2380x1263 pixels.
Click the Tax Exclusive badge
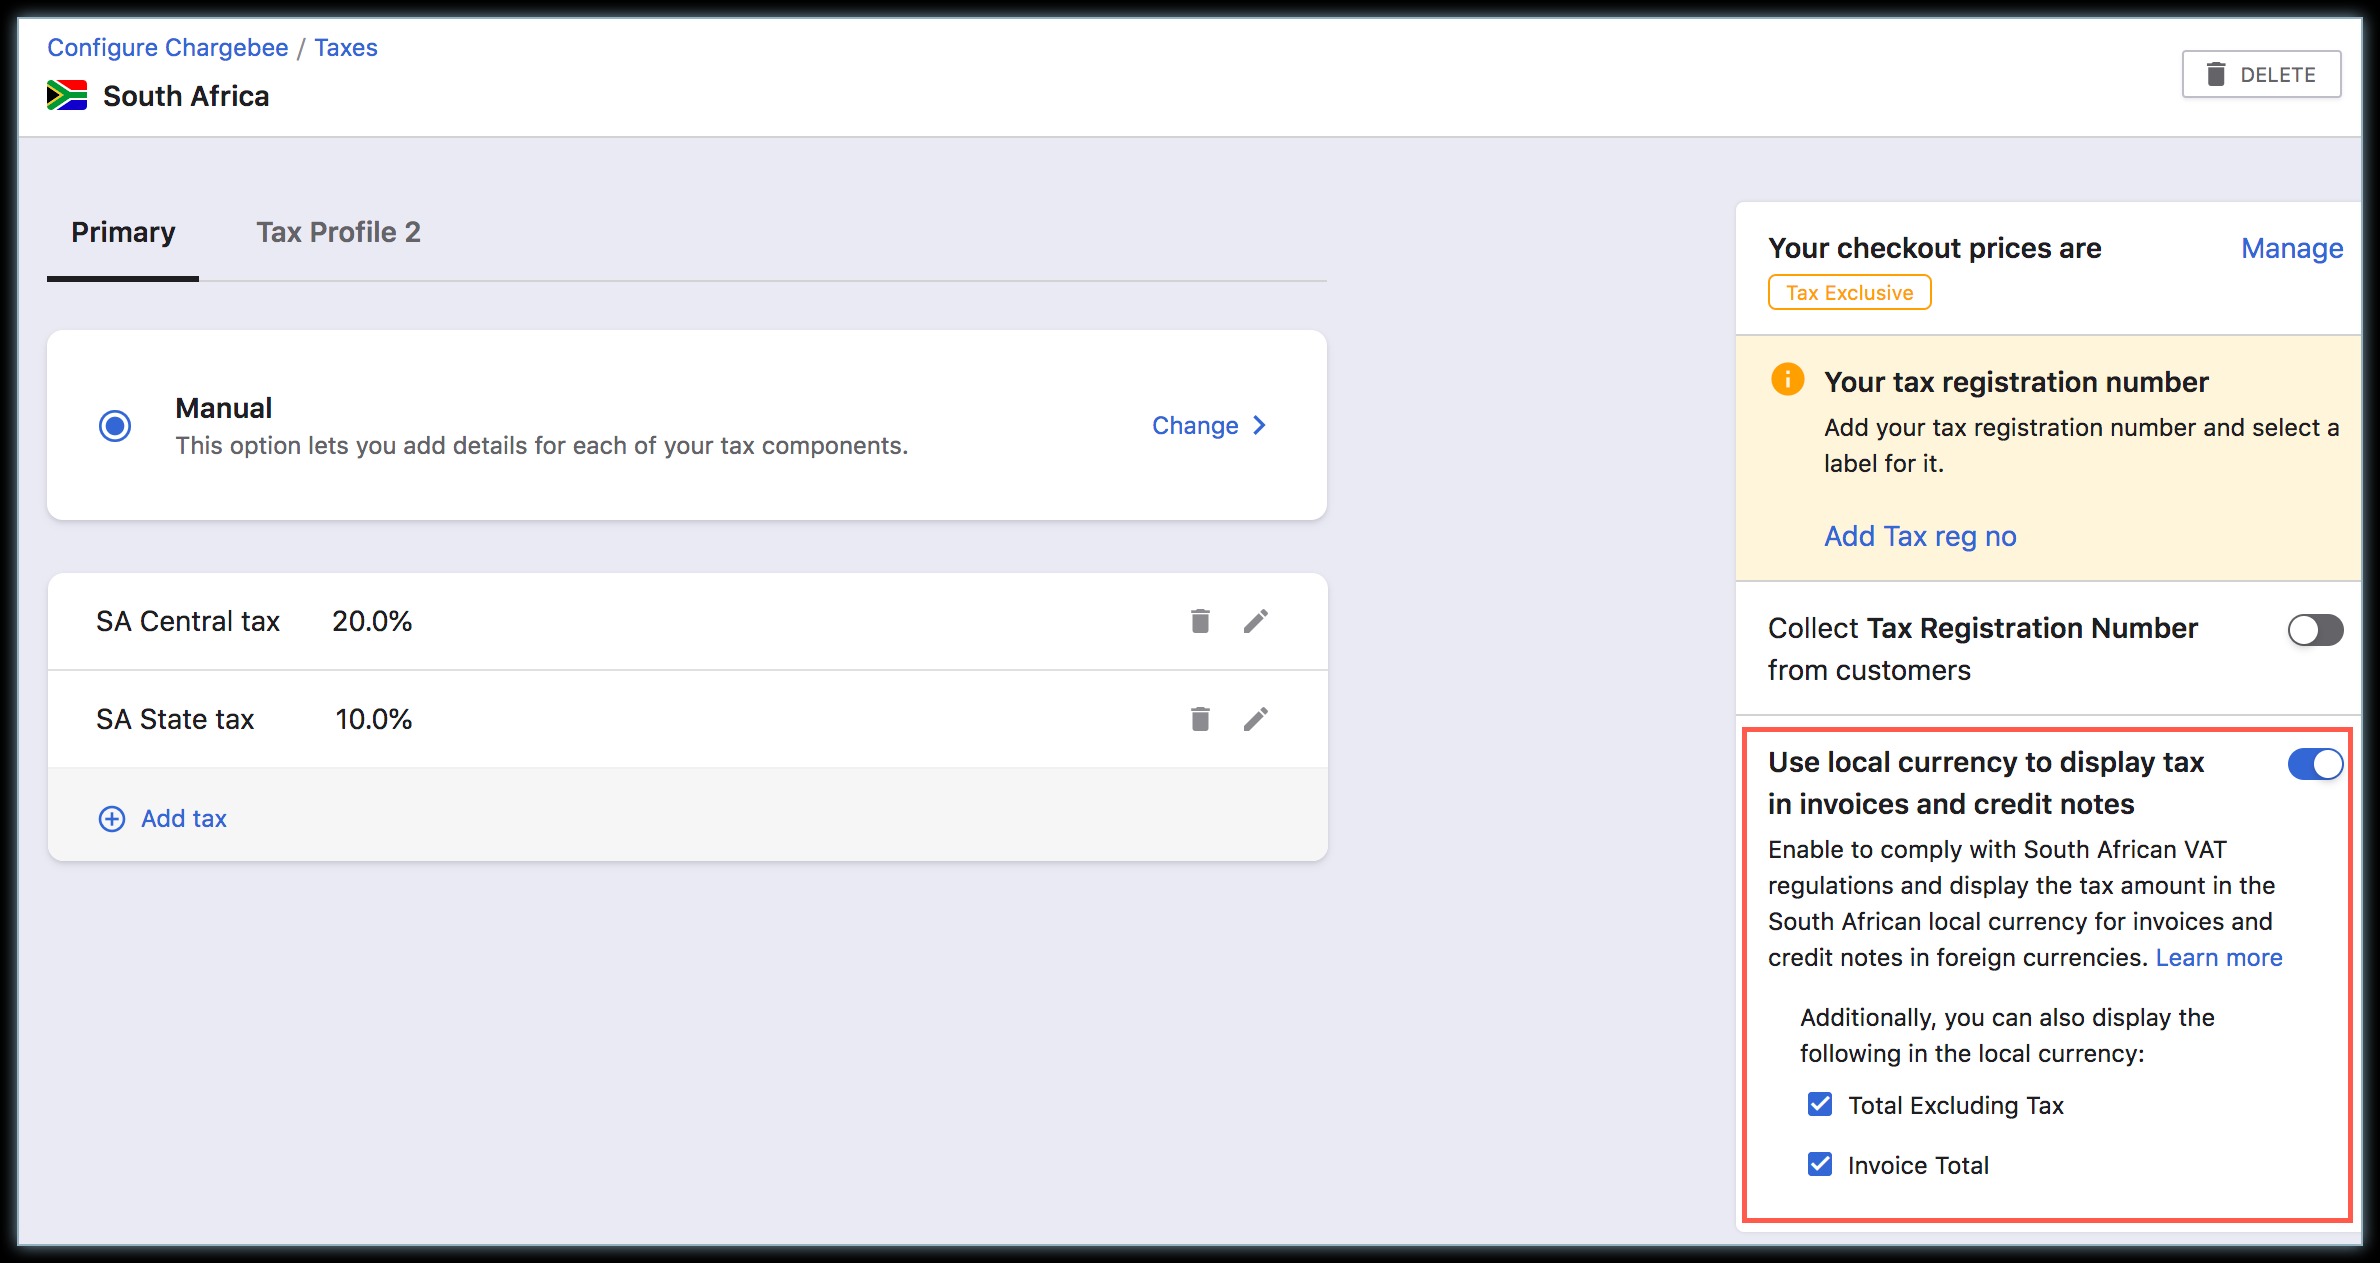coord(1849,293)
